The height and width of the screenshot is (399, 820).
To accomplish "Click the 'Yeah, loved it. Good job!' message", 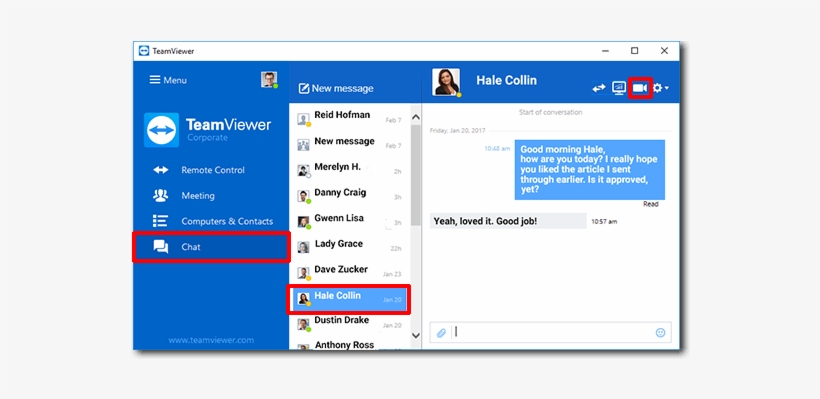I will 508,221.
